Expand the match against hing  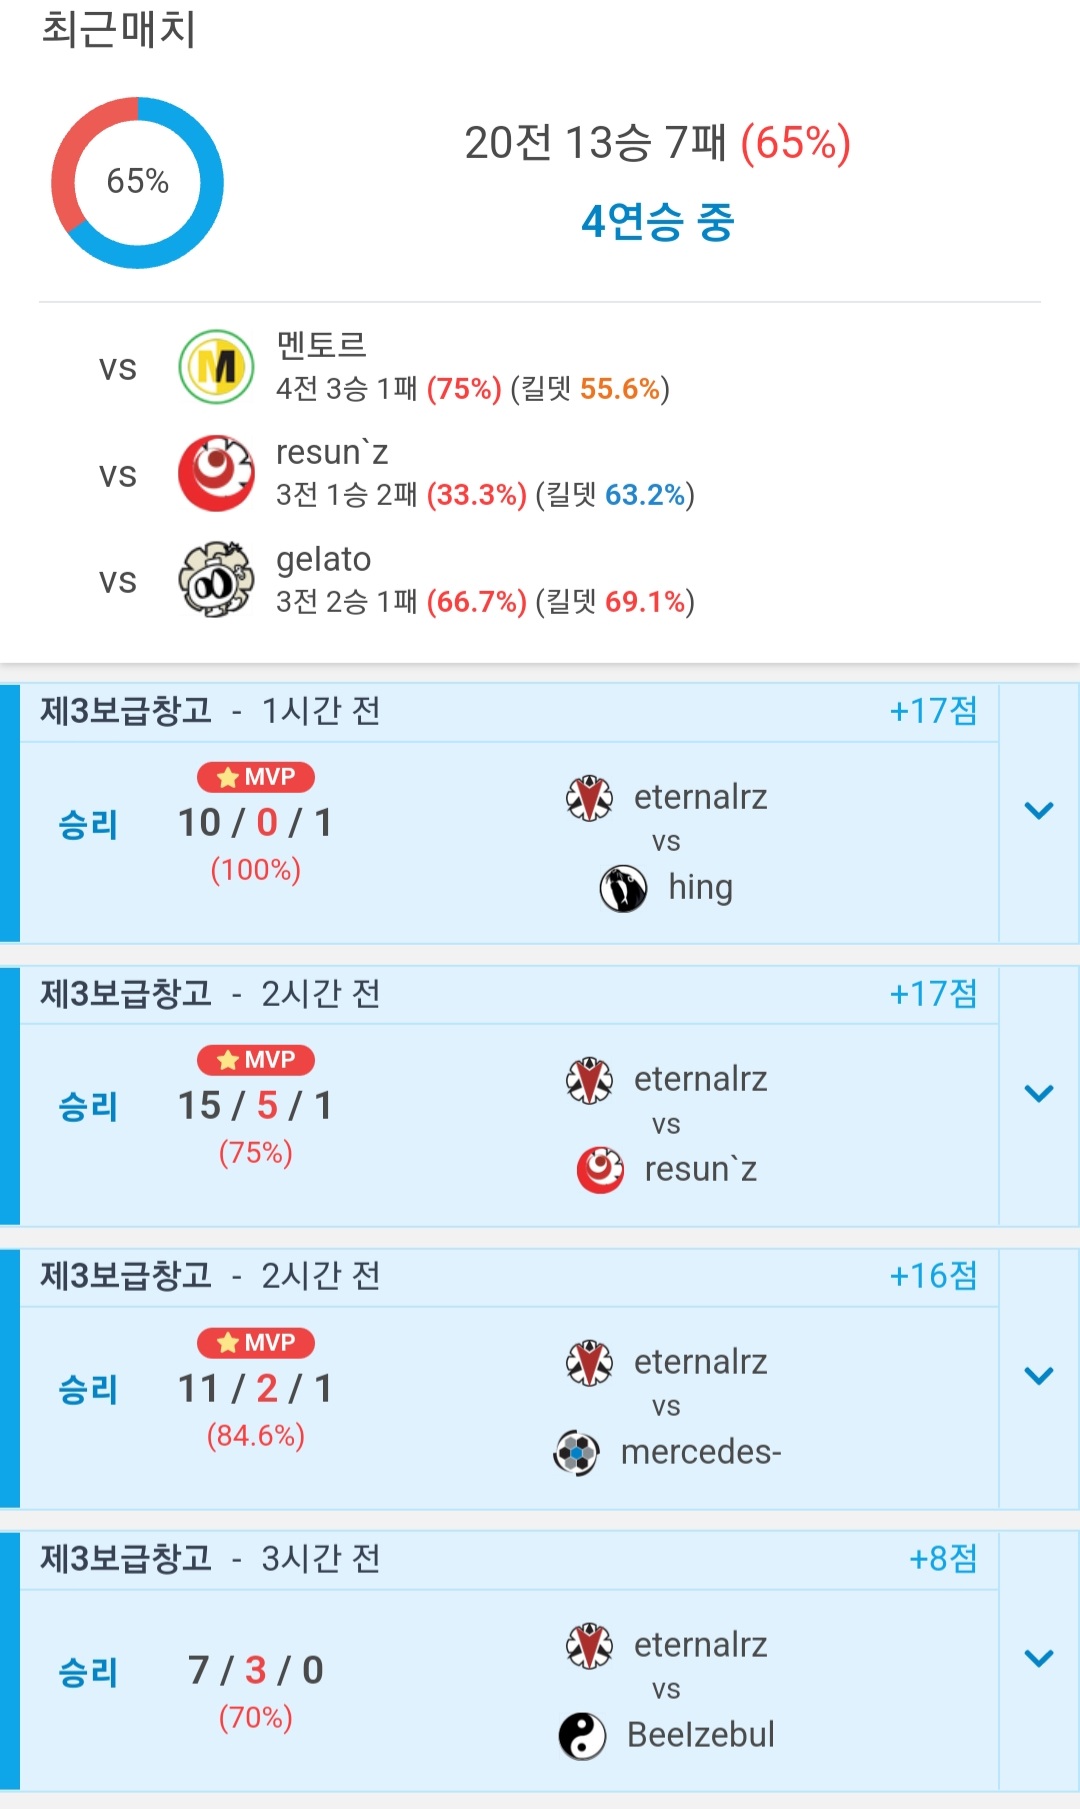(x=1039, y=811)
